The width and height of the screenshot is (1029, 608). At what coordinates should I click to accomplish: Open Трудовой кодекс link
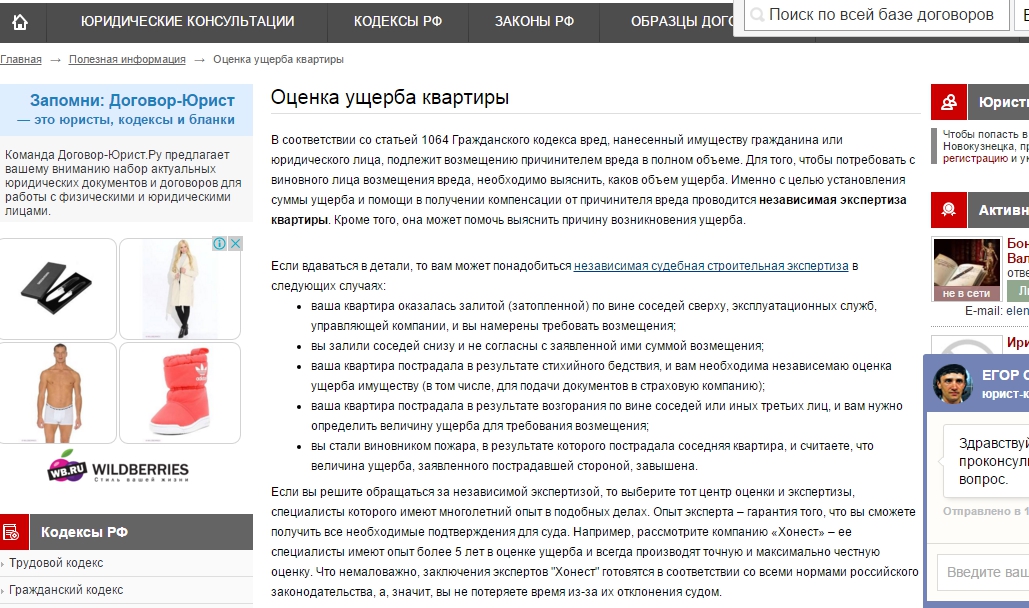(x=56, y=563)
